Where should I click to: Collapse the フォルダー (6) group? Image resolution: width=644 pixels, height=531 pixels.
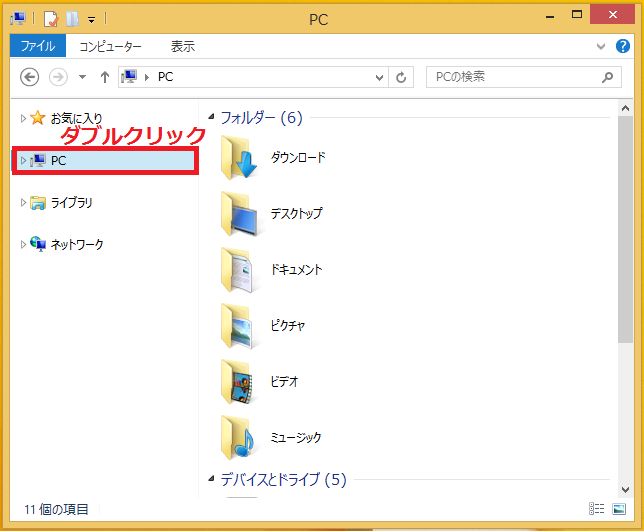click(211, 117)
